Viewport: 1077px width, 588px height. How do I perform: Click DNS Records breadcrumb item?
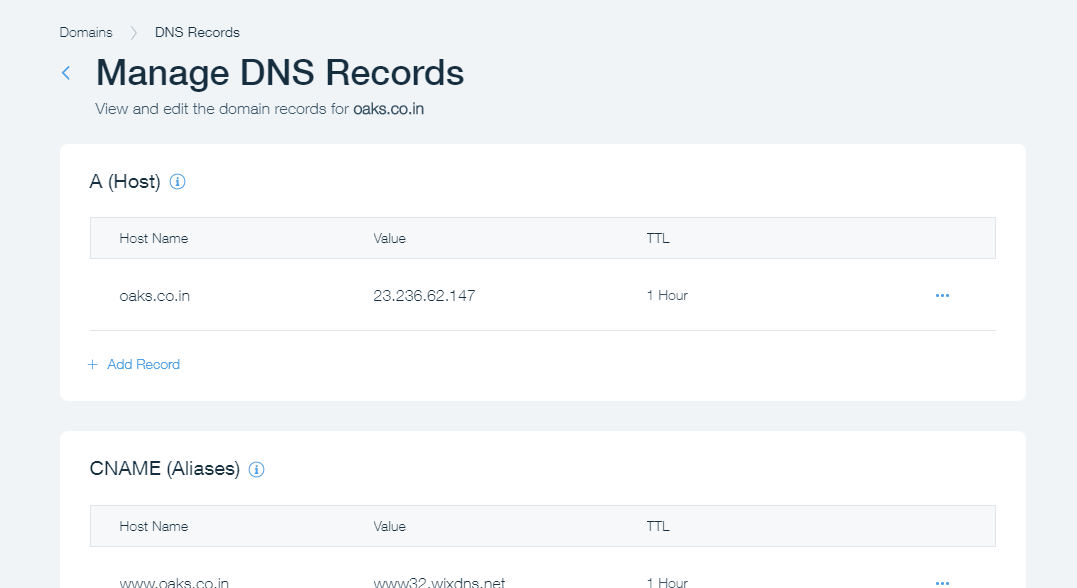tap(197, 32)
